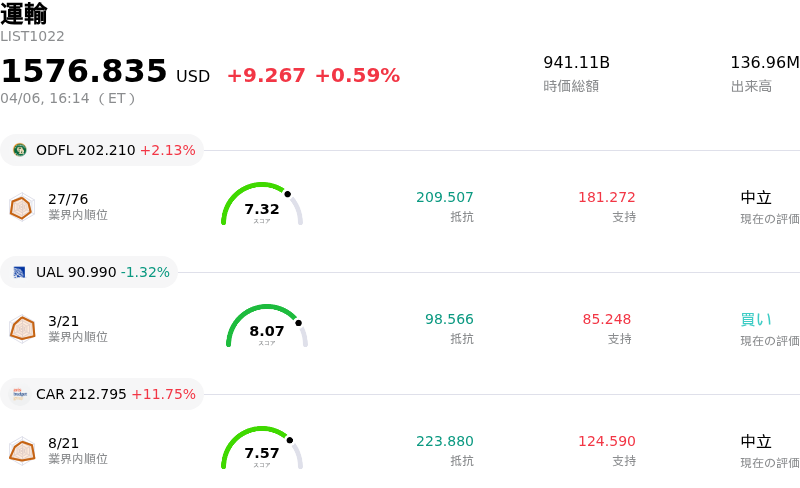The width and height of the screenshot is (800, 488).
Task: Click the ODFL 7.32 score gauge
Action: (x=262, y=206)
